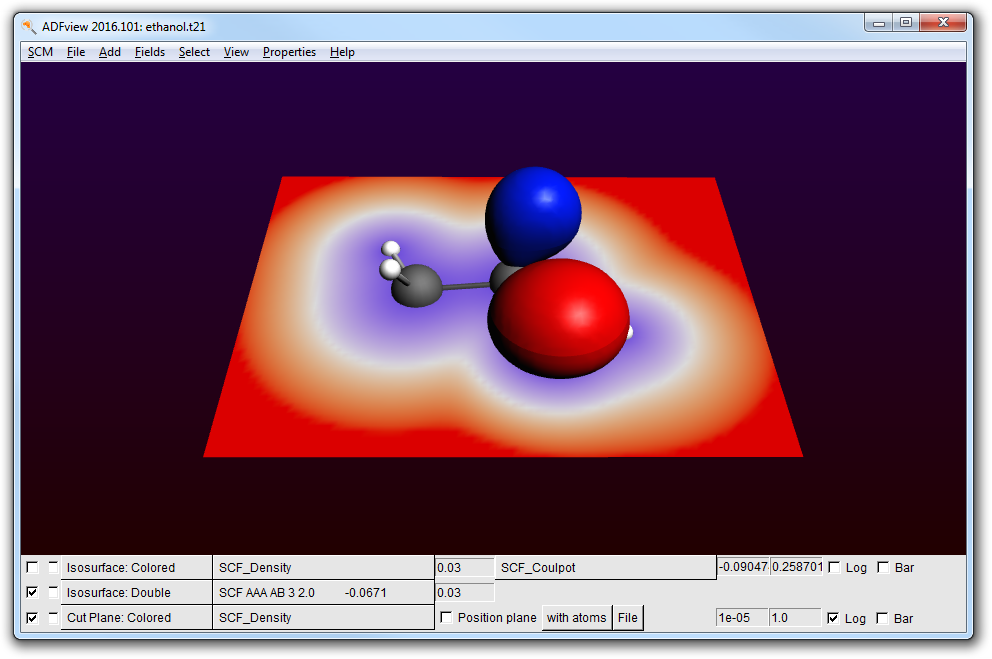Disable Log scale in Cut Plane row

pyautogui.click(x=833, y=619)
